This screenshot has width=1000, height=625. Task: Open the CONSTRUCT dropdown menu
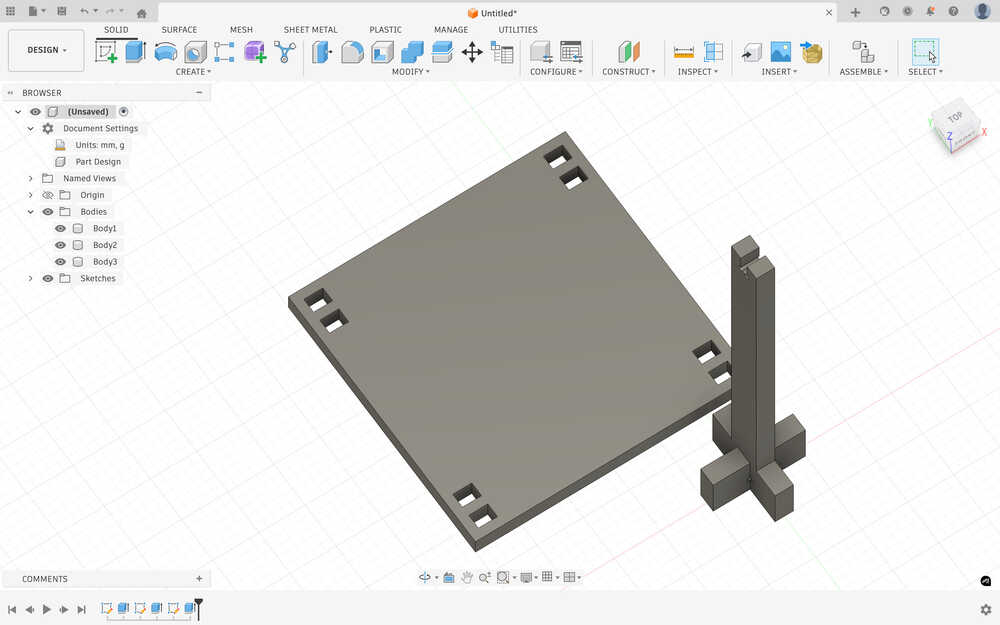pos(629,71)
